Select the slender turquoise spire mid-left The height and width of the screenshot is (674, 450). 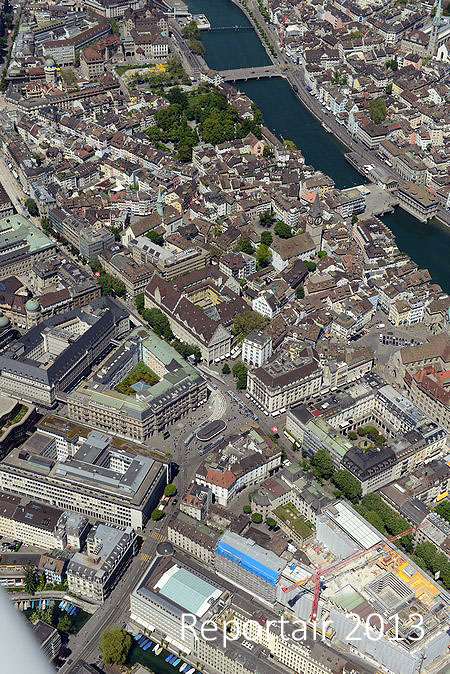coord(159,202)
